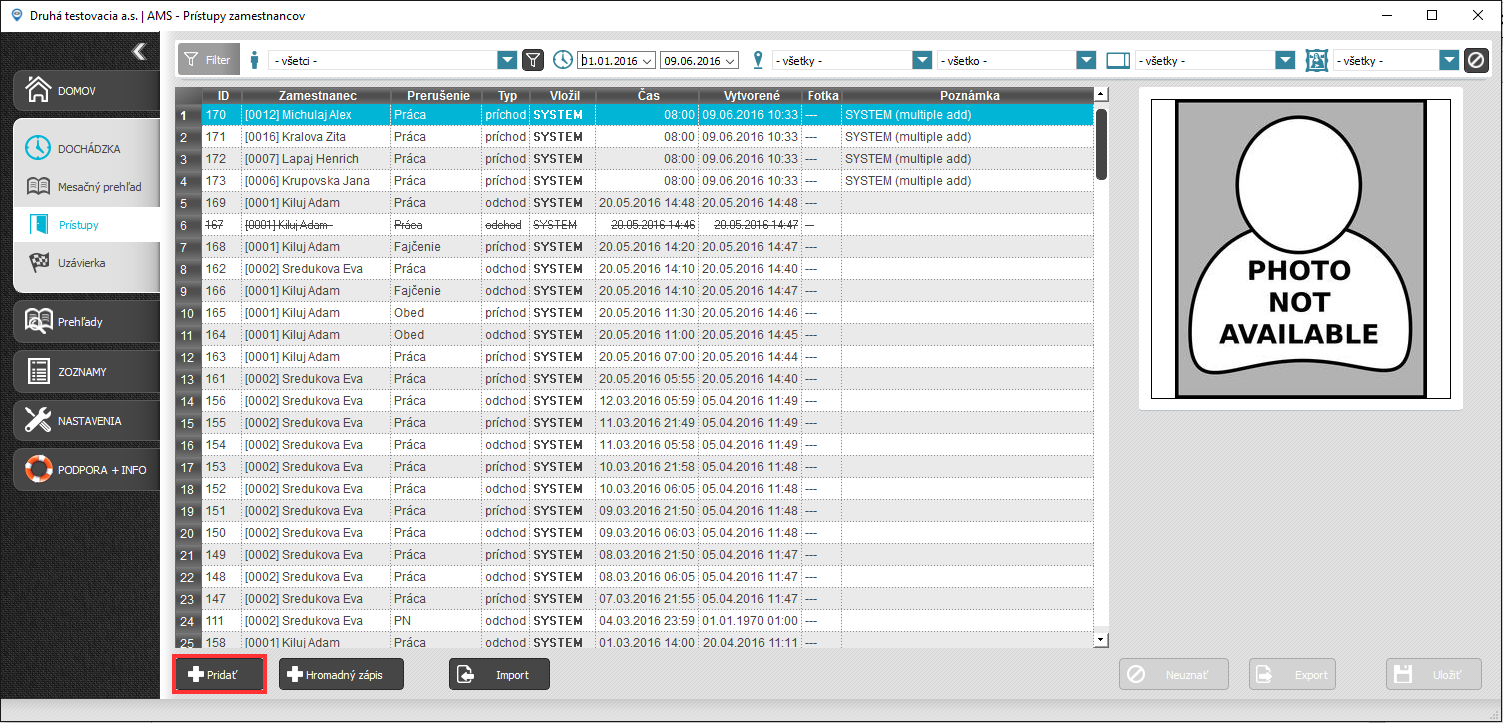Sort by the Vytvorené column header
This screenshot has height=723, width=1503.
[x=751, y=95]
